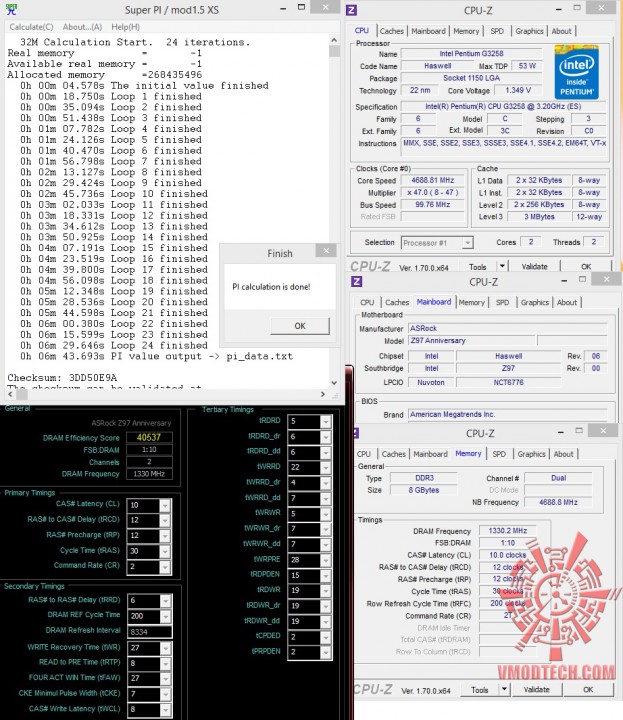Minimize the Super PI window
Image resolution: width=623 pixels, height=720 pixels.
coord(283,9)
